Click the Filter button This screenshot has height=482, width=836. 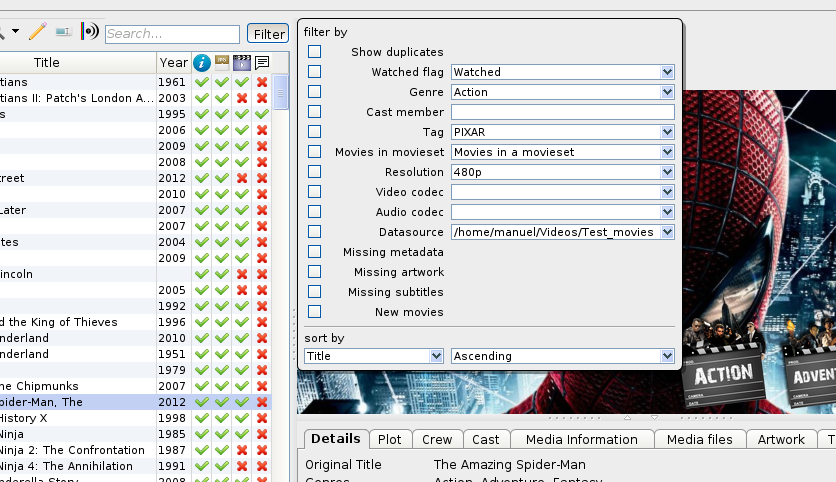pos(268,34)
